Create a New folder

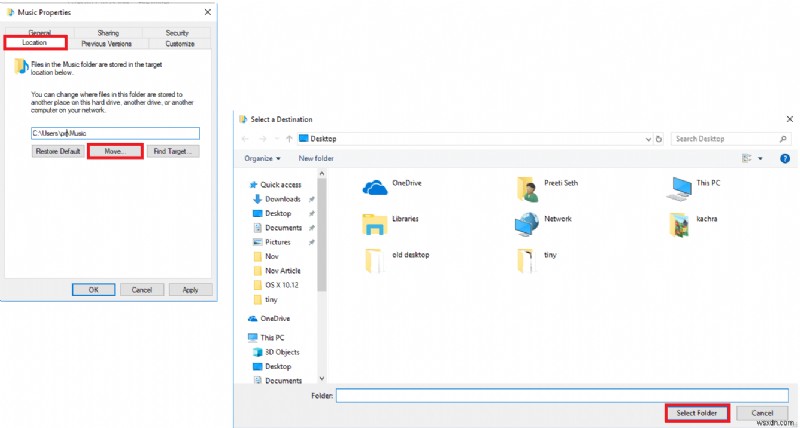pos(316,159)
